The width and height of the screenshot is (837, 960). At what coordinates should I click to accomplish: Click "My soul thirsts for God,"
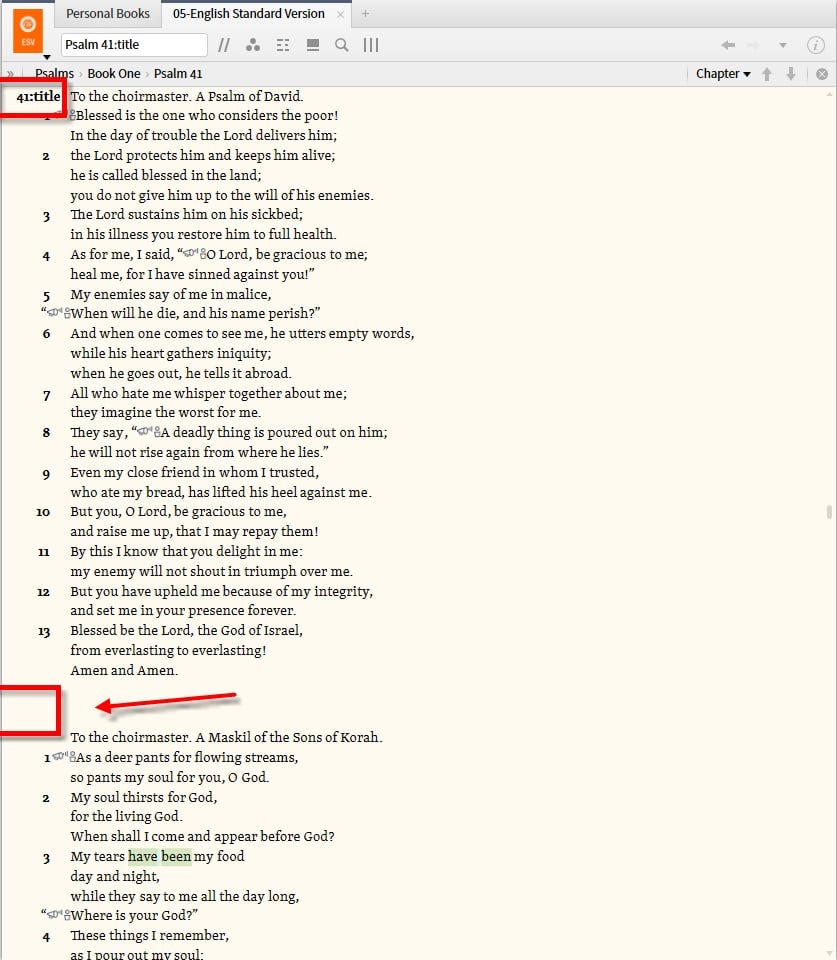[x=144, y=797]
